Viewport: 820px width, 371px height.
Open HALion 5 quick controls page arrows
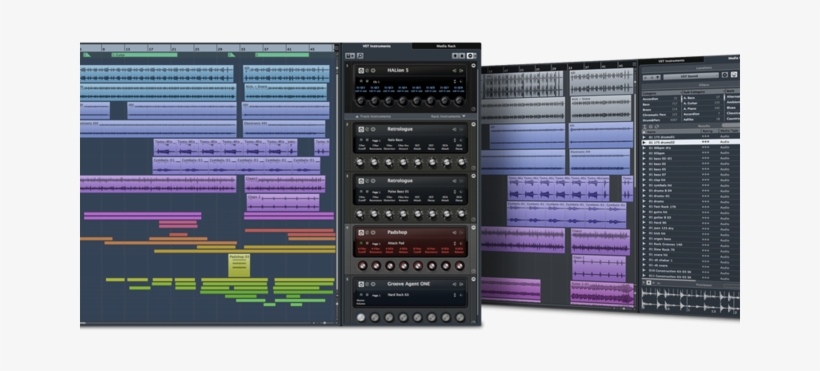click(455, 81)
